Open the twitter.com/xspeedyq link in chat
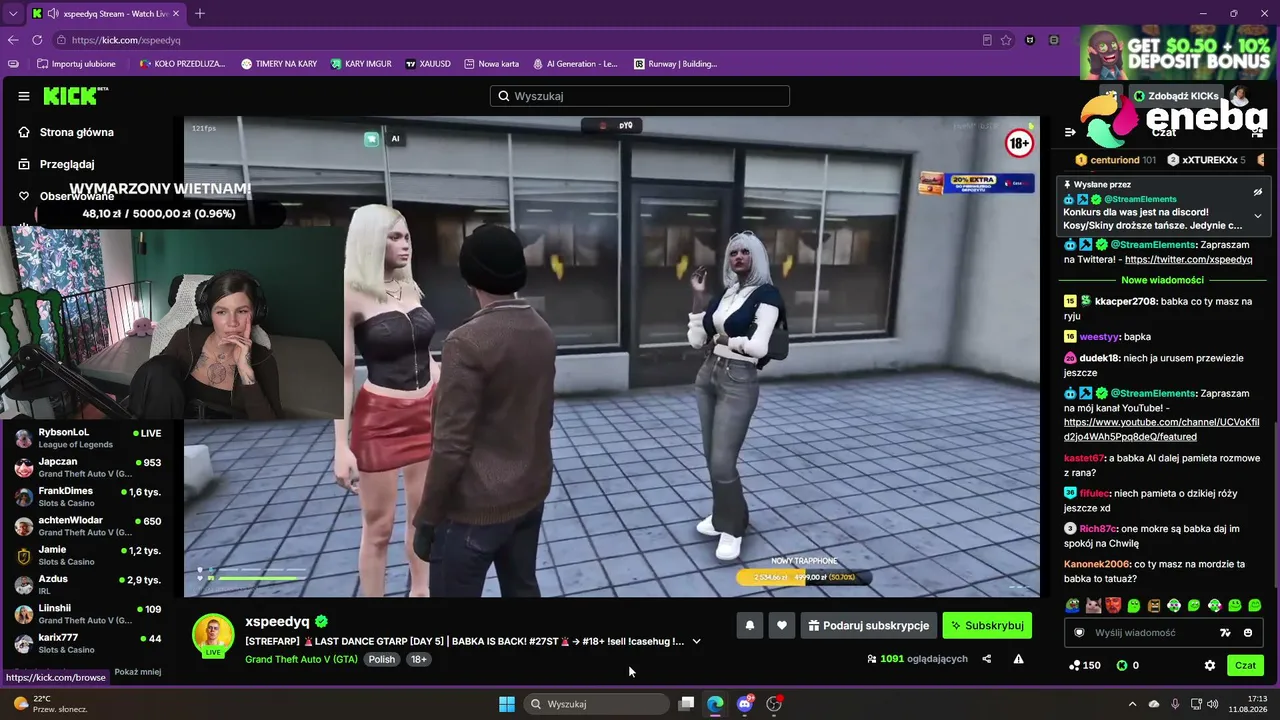1280x720 pixels. tap(1188, 259)
